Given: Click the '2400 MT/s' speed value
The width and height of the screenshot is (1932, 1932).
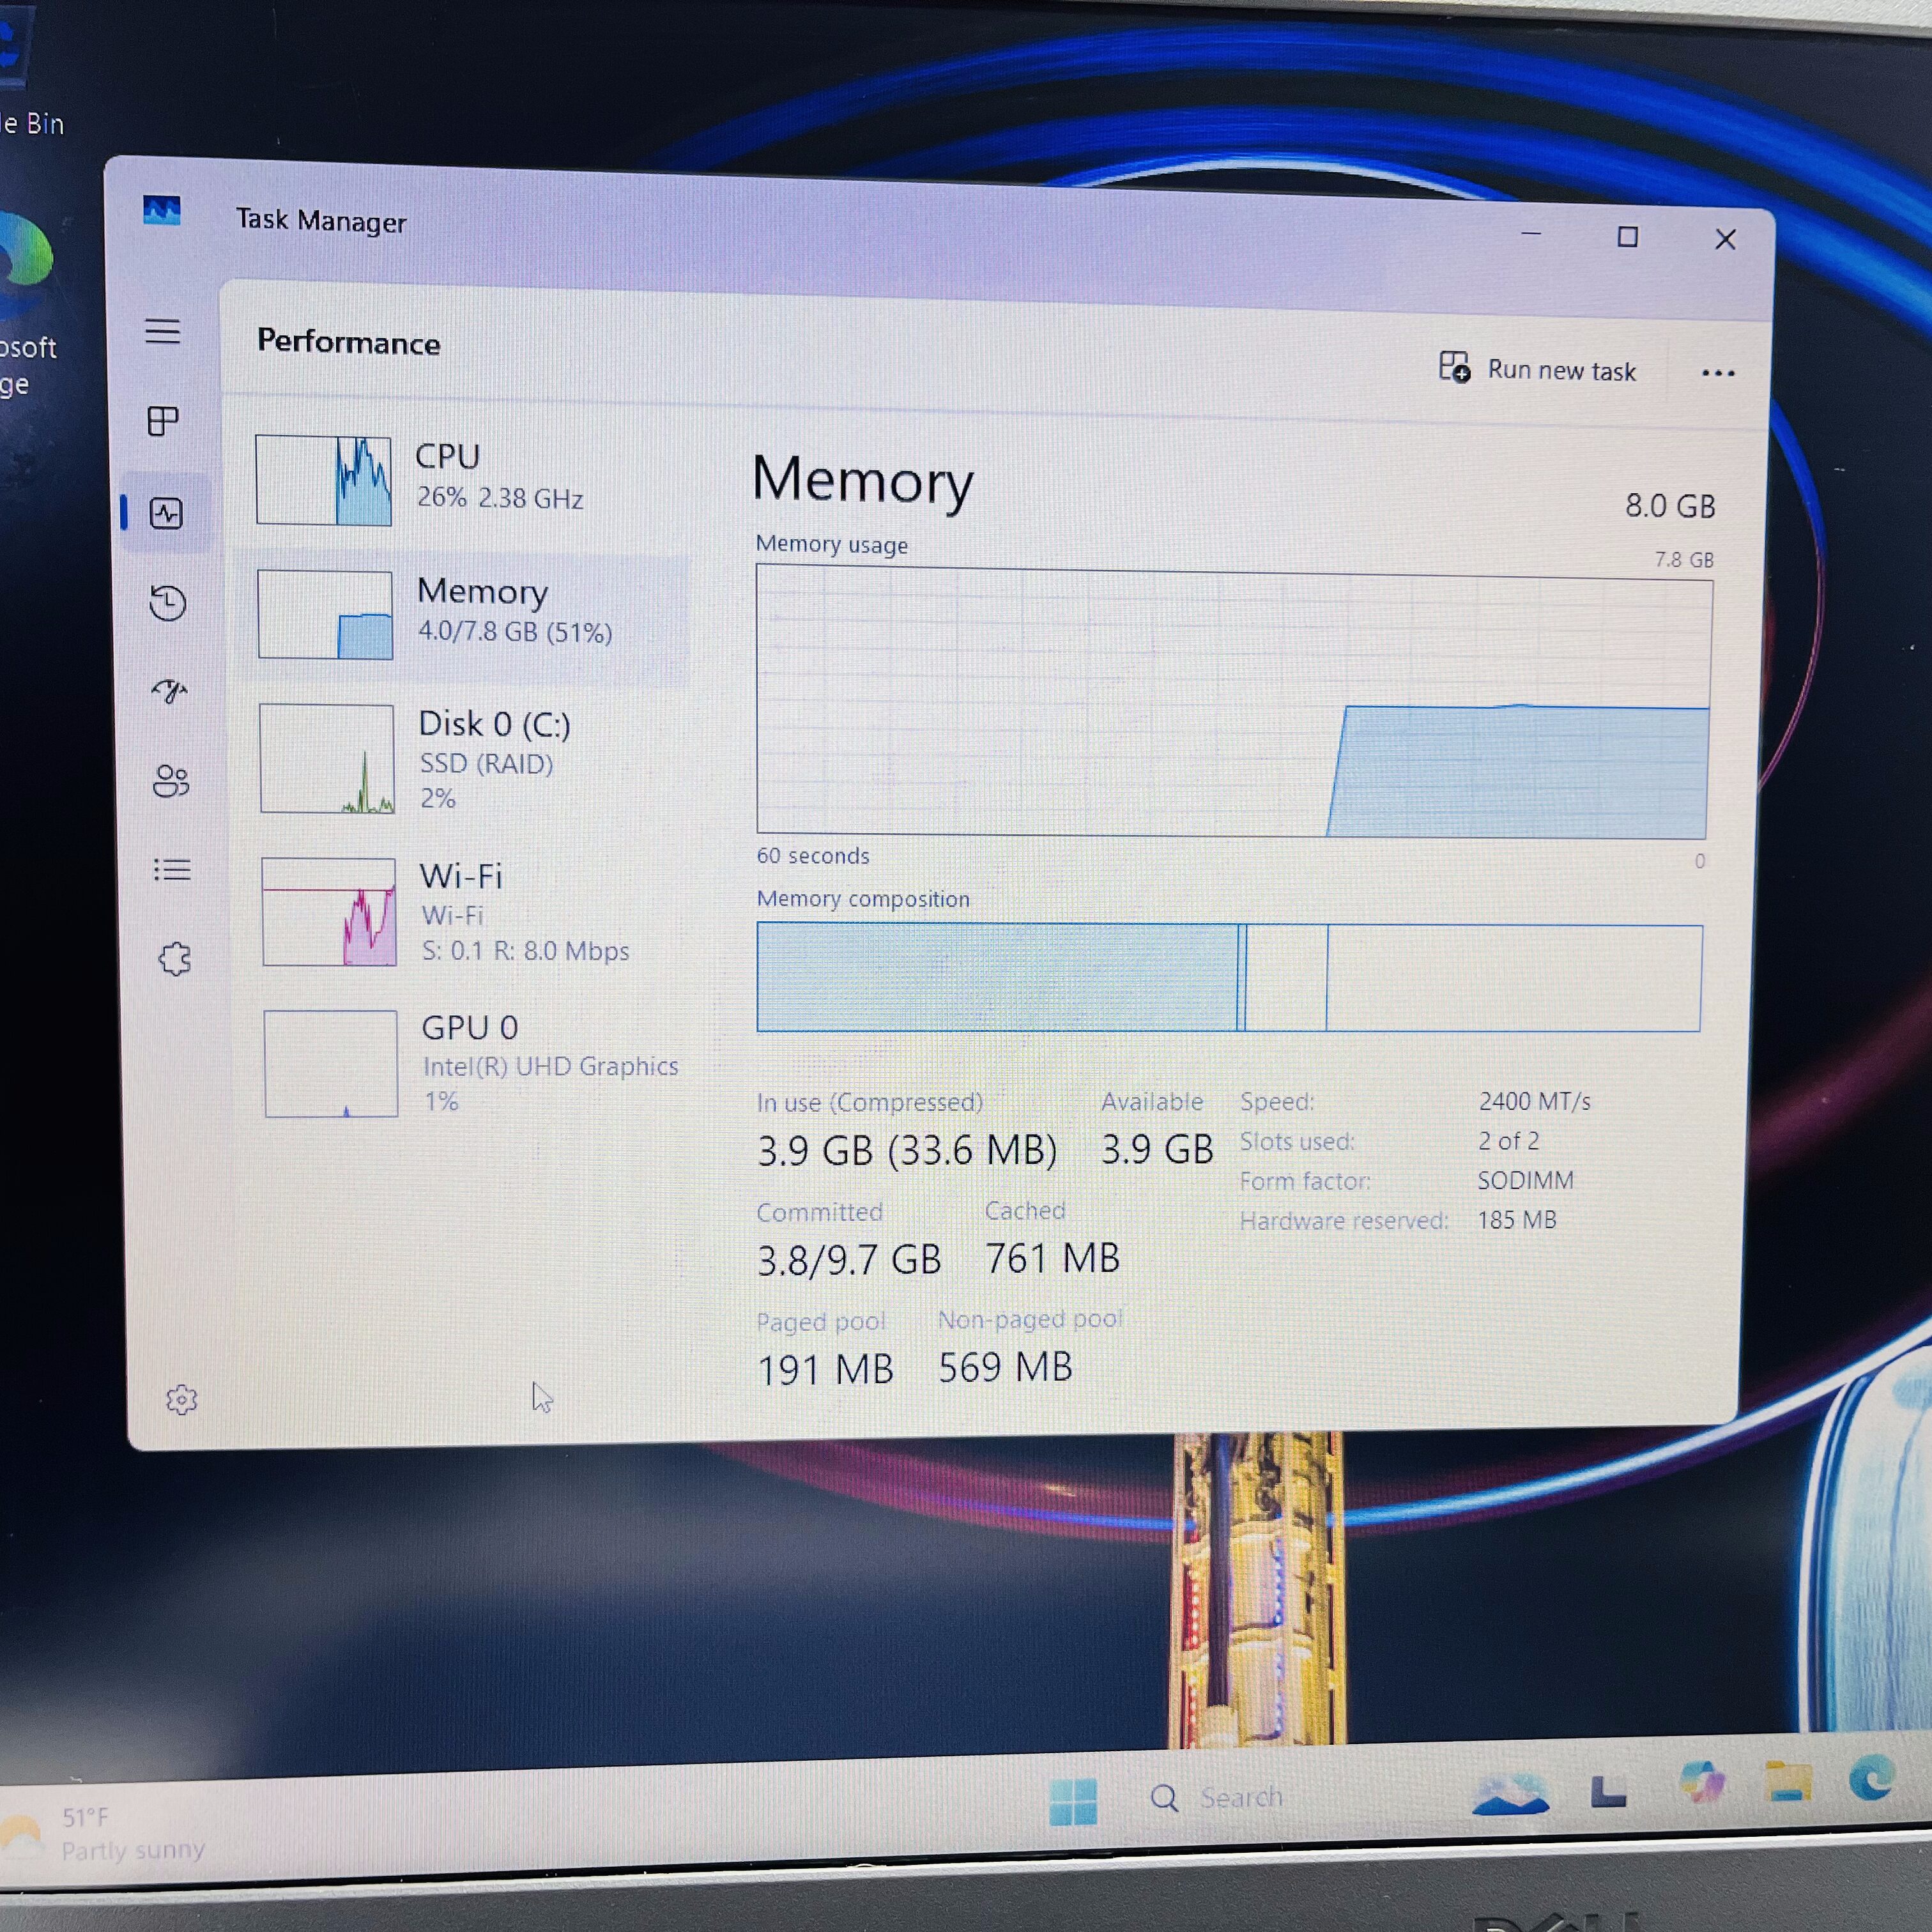Looking at the screenshot, I should point(1534,1101).
